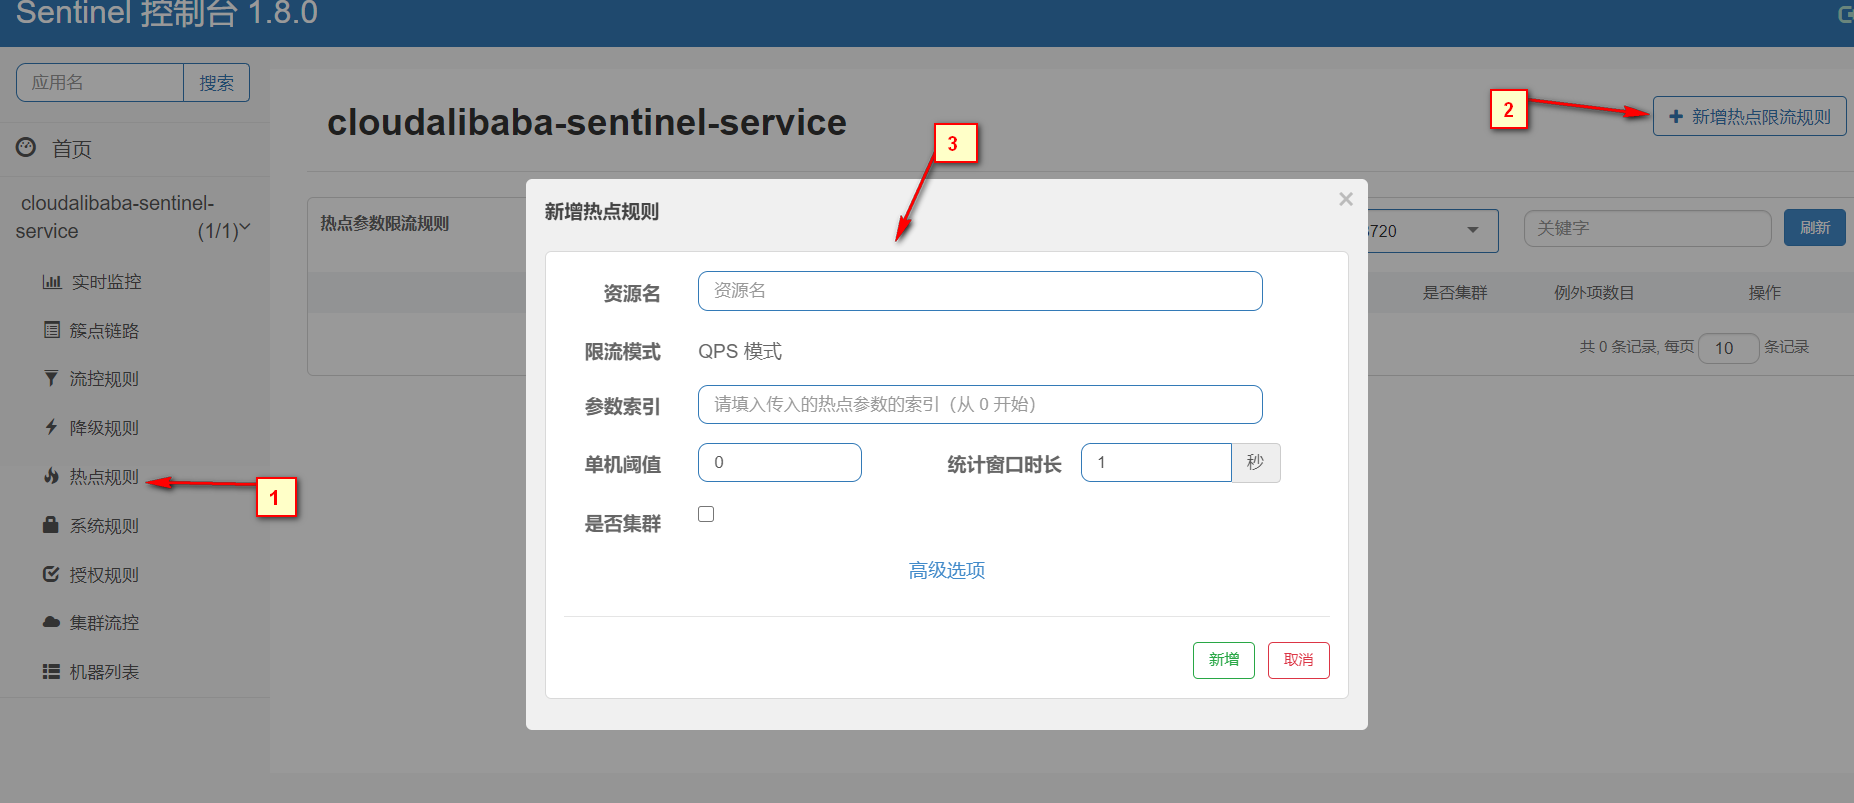
Task: Click the 资源名 input field
Action: (980, 291)
